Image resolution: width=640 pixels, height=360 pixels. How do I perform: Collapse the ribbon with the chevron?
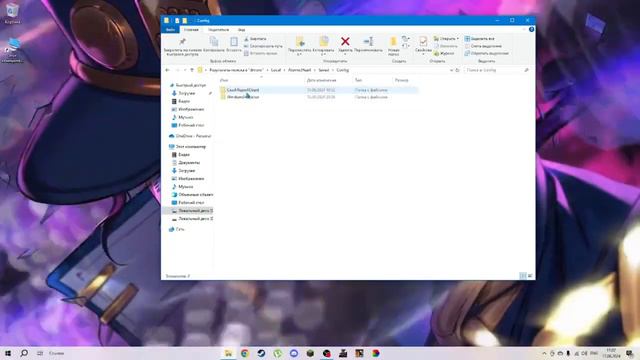click(524, 29)
